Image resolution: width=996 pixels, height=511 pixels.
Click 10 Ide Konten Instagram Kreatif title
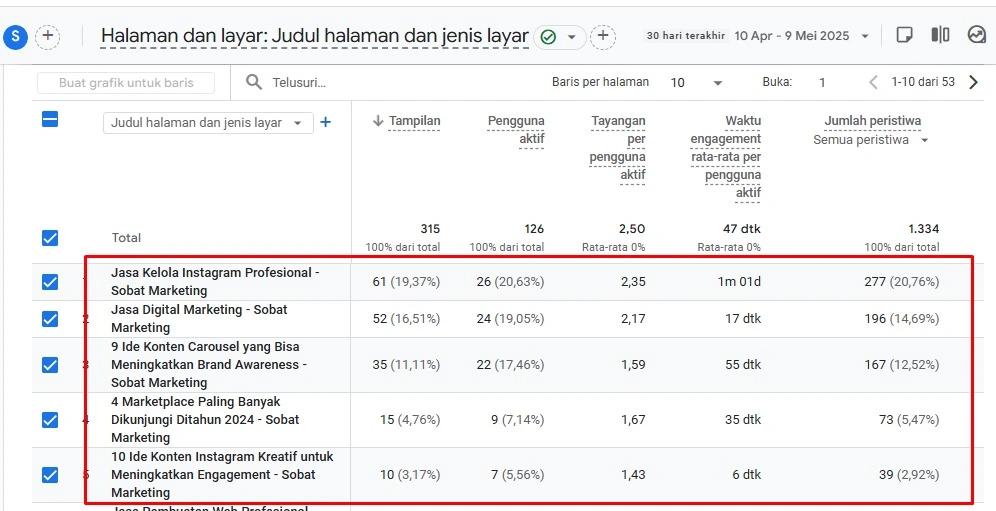[222, 475]
